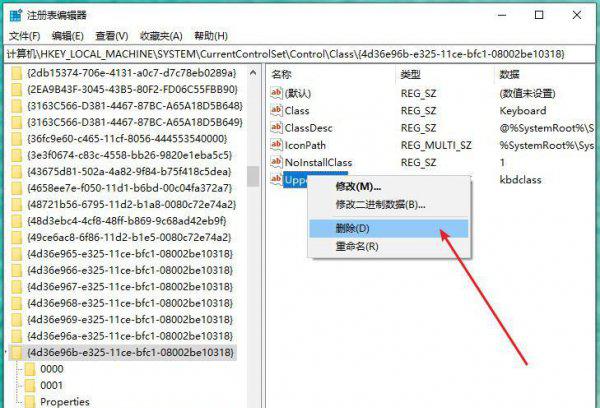Choose 重命名(R) in the context menu

(357, 246)
